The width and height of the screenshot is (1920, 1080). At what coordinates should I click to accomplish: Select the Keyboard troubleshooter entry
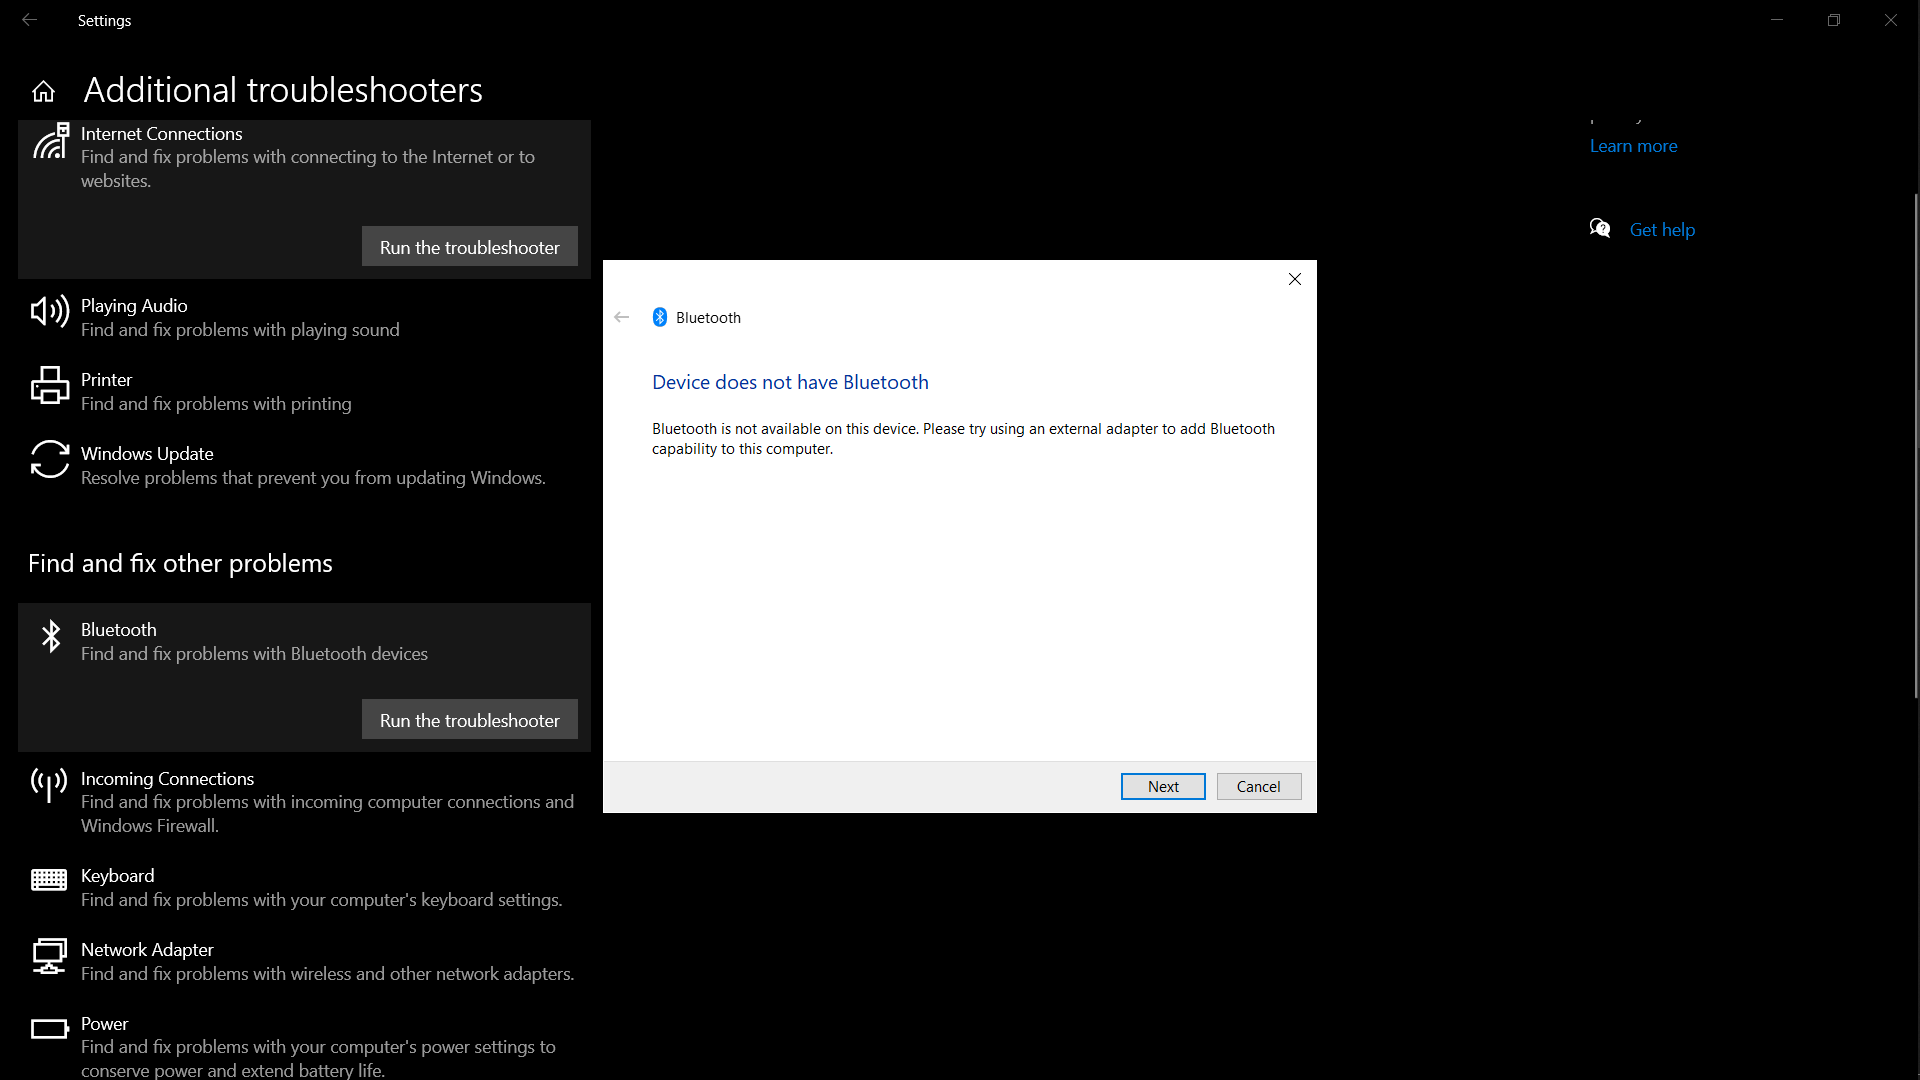point(304,887)
